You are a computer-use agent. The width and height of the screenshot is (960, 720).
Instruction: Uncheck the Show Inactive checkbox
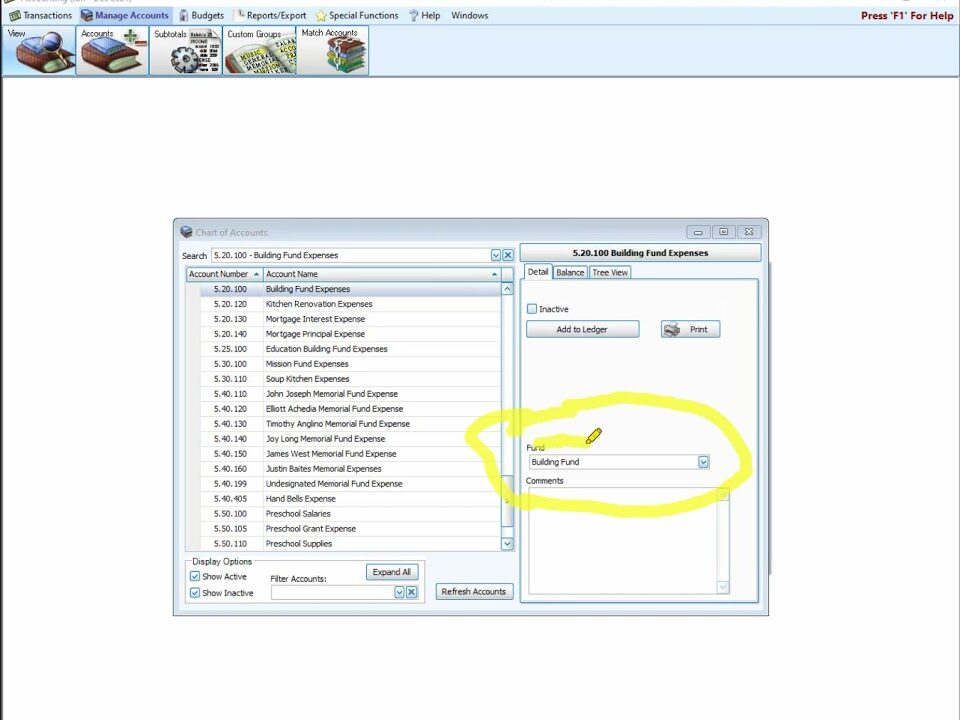(195, 593)
